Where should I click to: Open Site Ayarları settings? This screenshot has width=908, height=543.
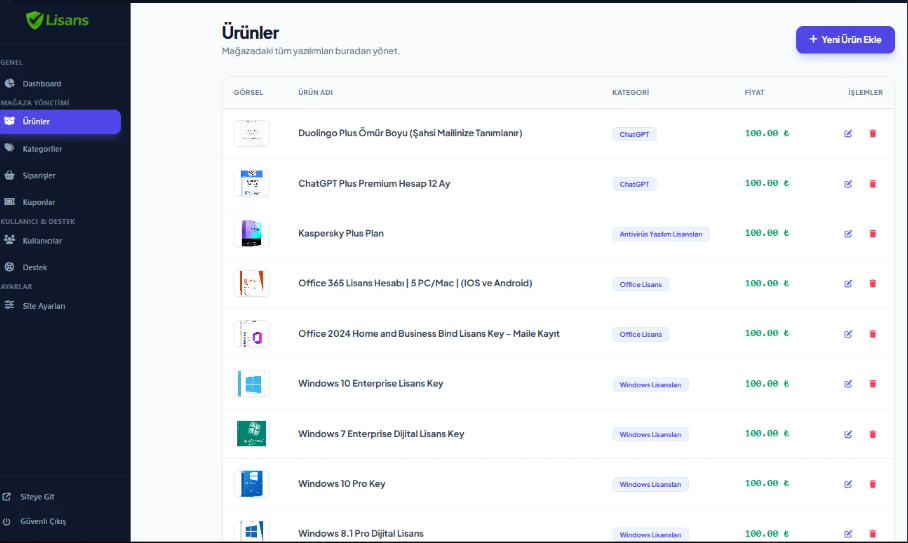44,306
